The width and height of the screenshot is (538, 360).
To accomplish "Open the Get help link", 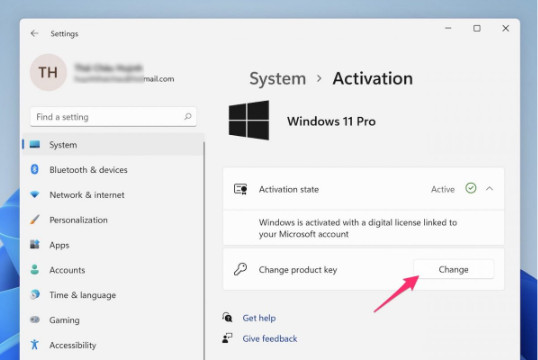I will (x=259, y=318).
